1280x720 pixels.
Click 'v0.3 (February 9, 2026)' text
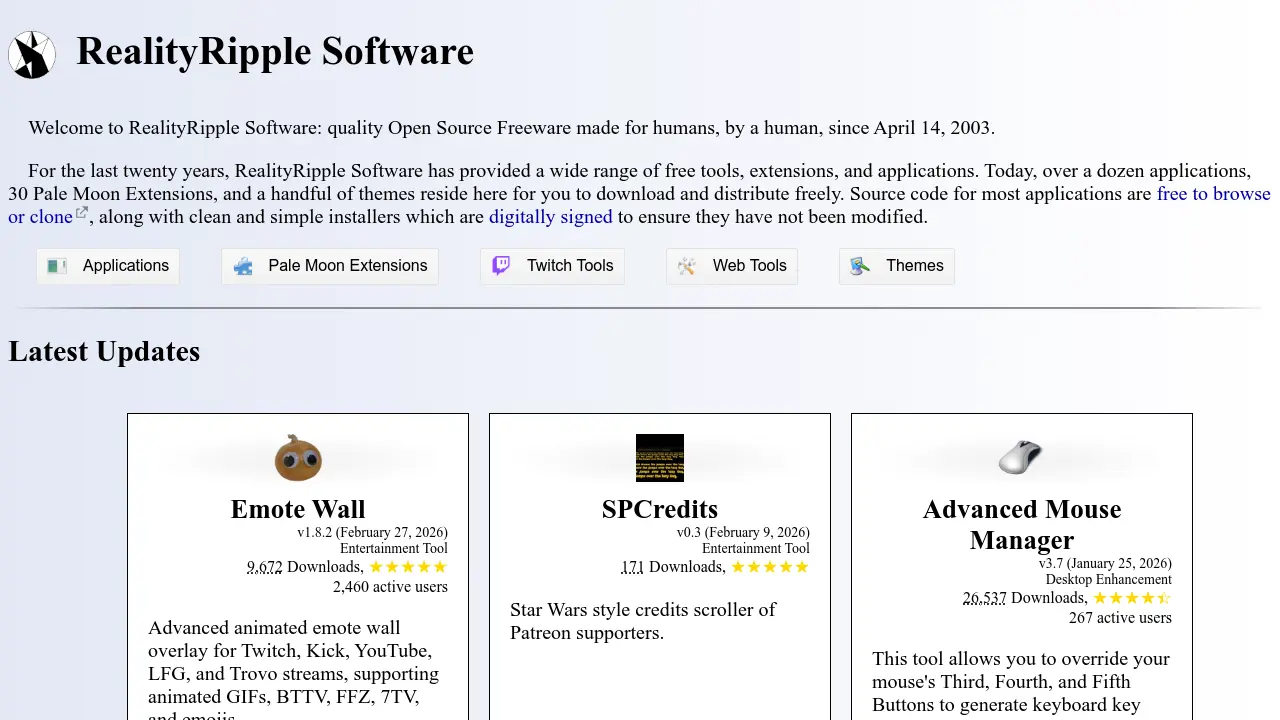pos(743,533)
